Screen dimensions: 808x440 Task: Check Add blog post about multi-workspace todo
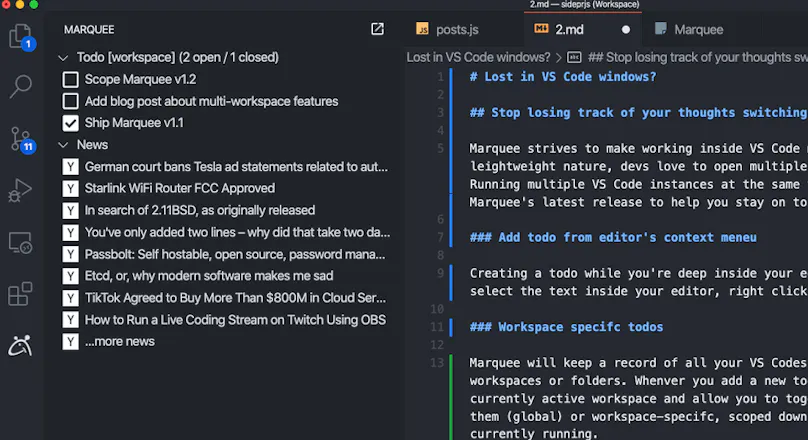click(x=71, y=101)
